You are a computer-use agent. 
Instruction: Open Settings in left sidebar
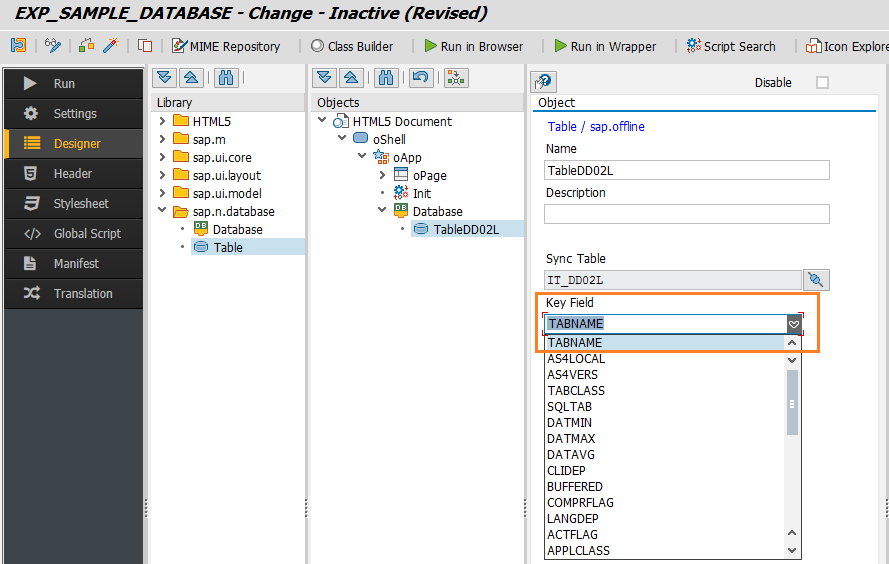tap(74, 113)
